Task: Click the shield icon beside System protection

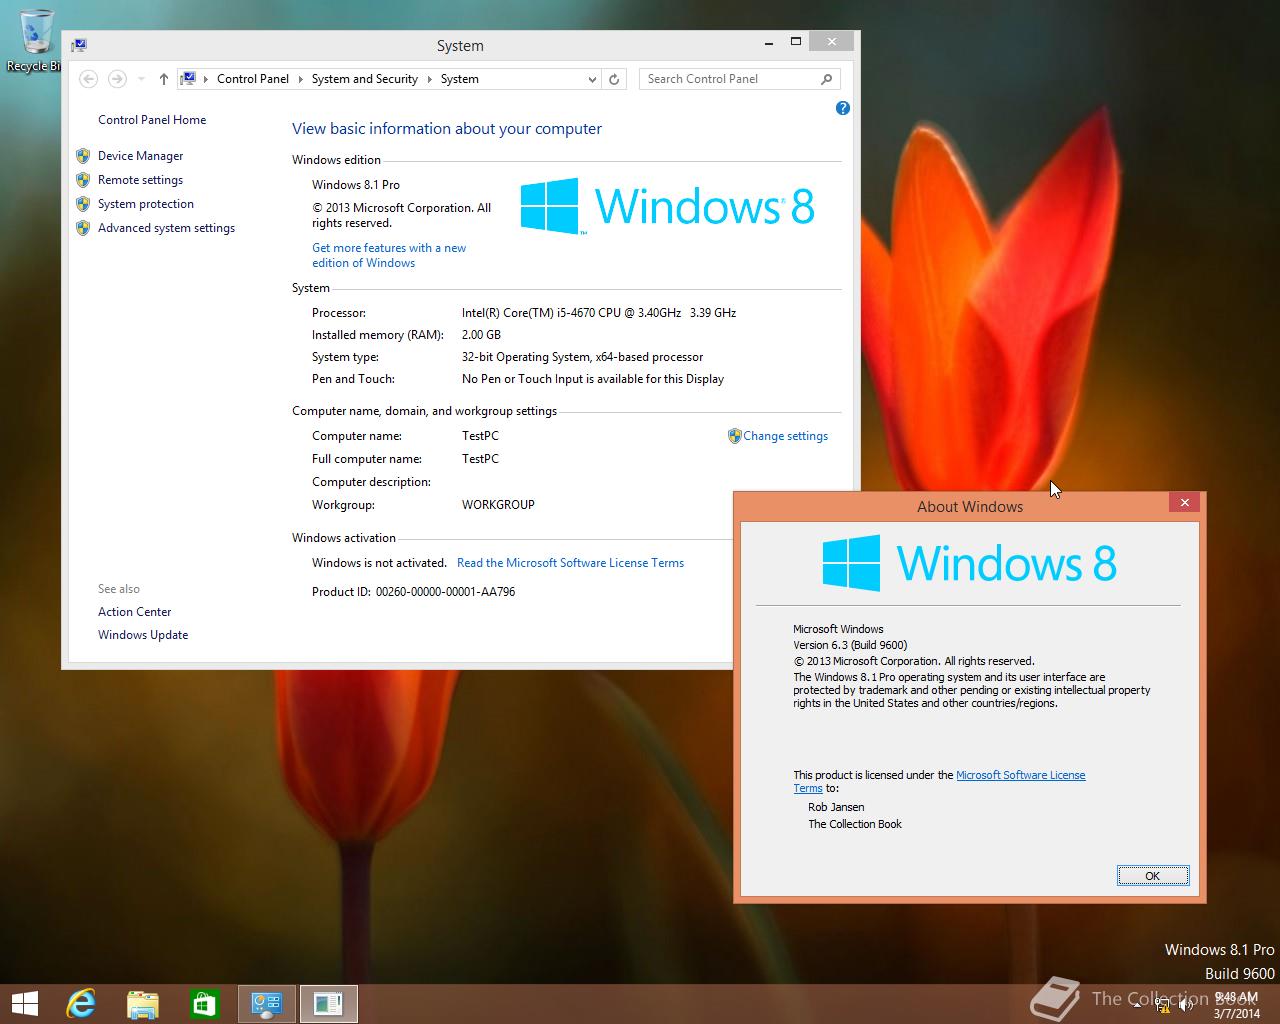Action: (83, 204)
